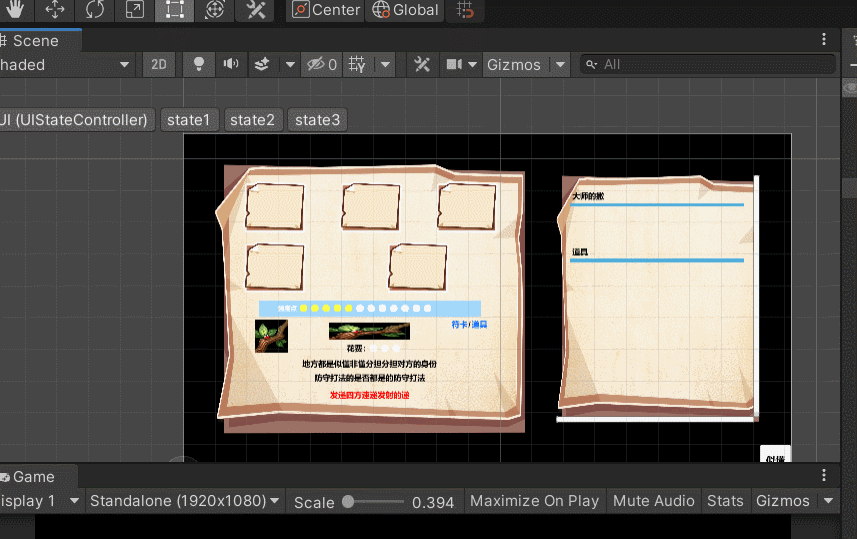Screen dimensions: 857x539
Task: Toggle Maximize On Play
Action: 535,501
